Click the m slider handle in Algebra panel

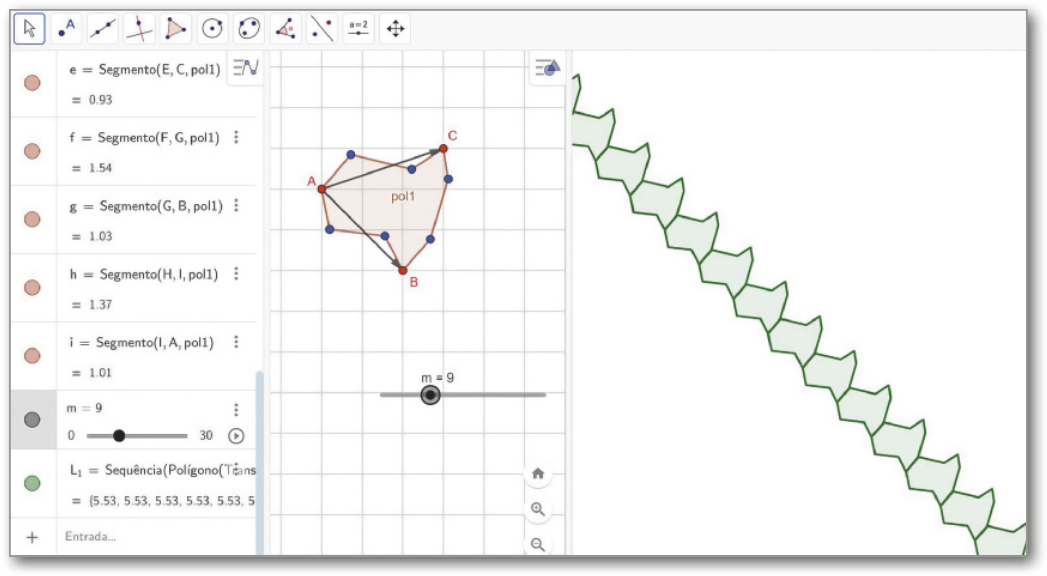pos(119,436)
